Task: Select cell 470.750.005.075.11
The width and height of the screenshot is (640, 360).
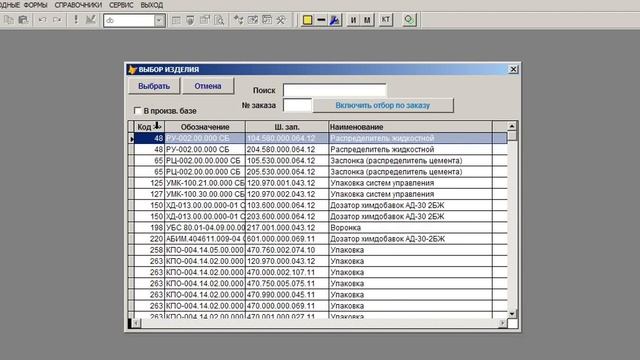Action: (x=287, y=283)
